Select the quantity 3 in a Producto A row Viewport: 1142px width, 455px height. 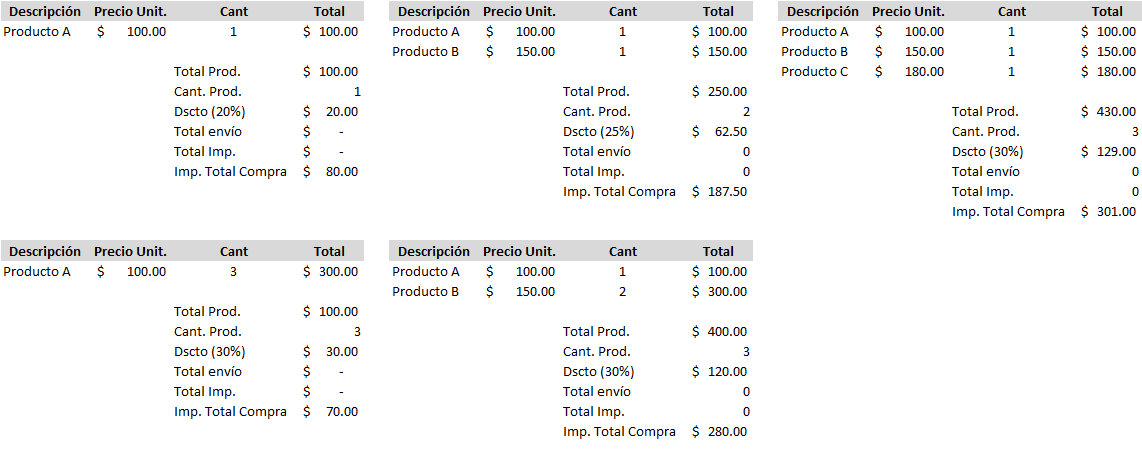tap(234, 271)
